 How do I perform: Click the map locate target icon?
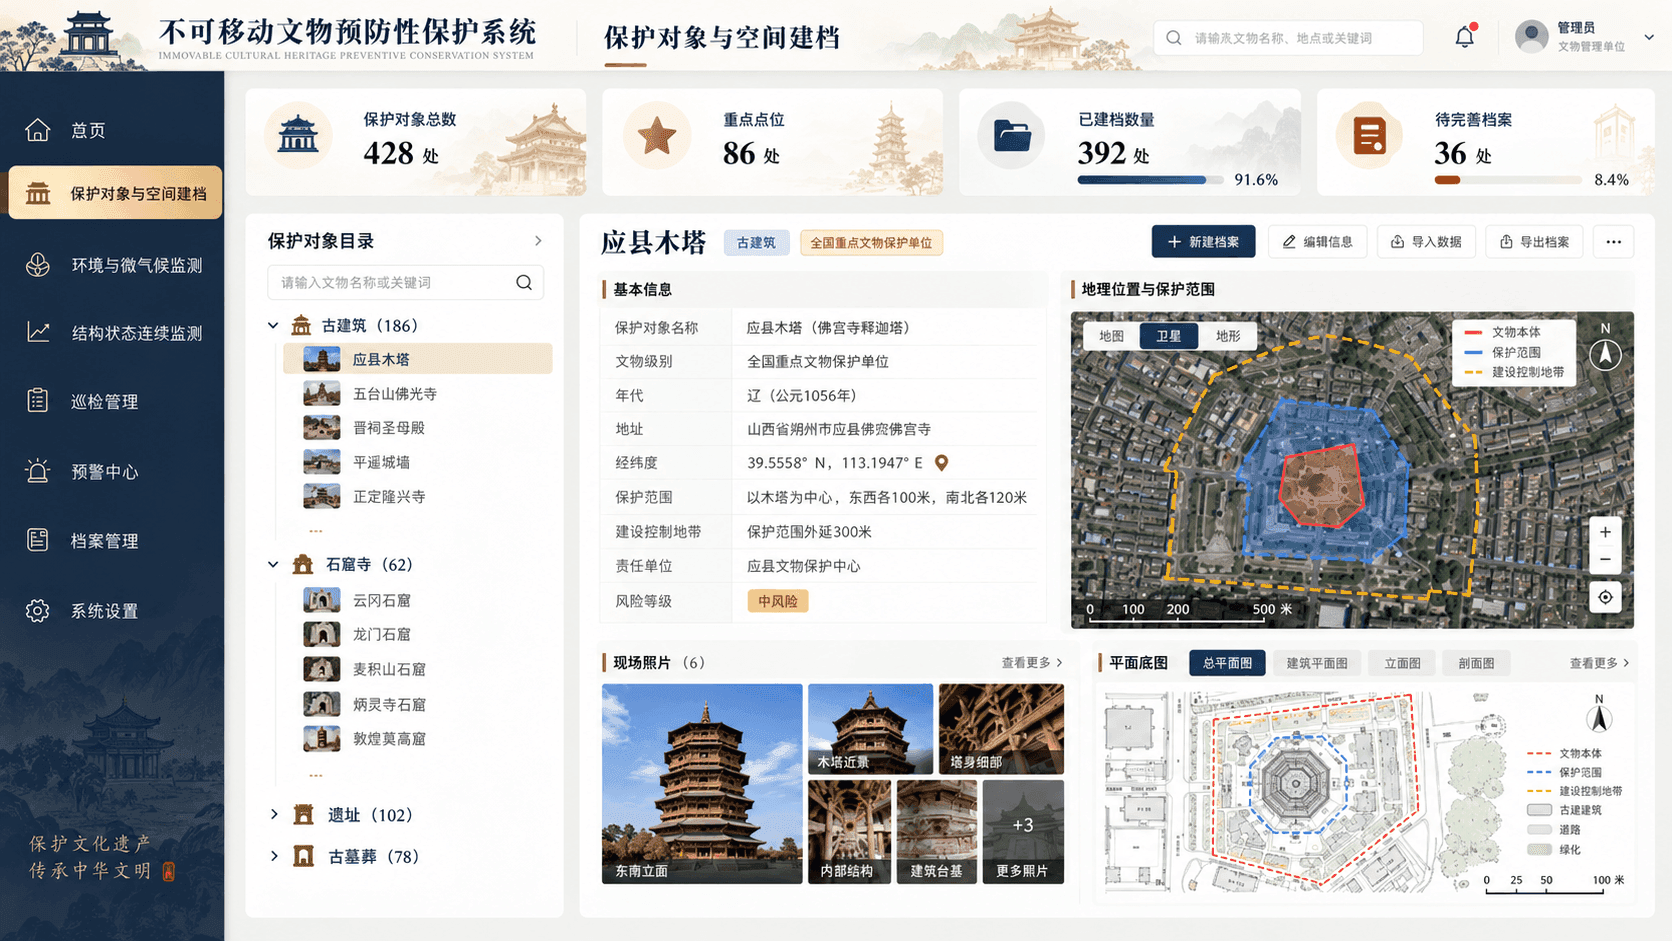1605,597
